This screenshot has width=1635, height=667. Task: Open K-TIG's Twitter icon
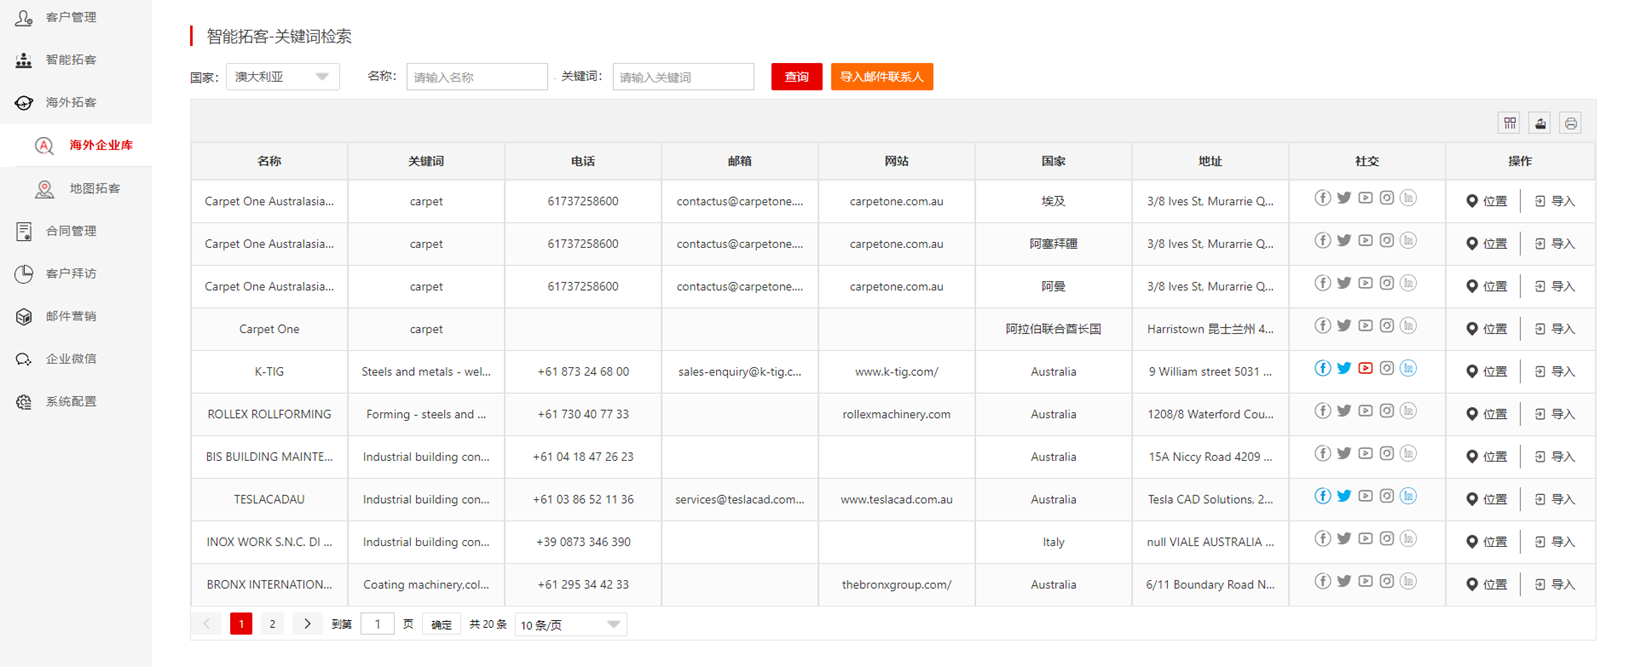click(x=1344, y=369)
